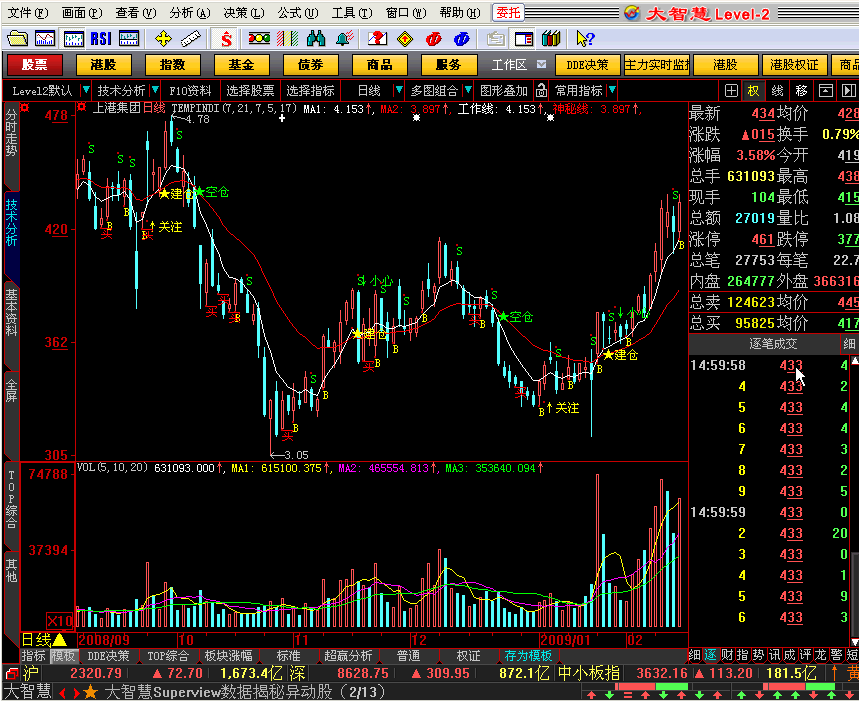Image resolution: width=859 pixels, height=701 pixels.
Task: Click the 港股权证 workspace button
Action: (794, 65)
